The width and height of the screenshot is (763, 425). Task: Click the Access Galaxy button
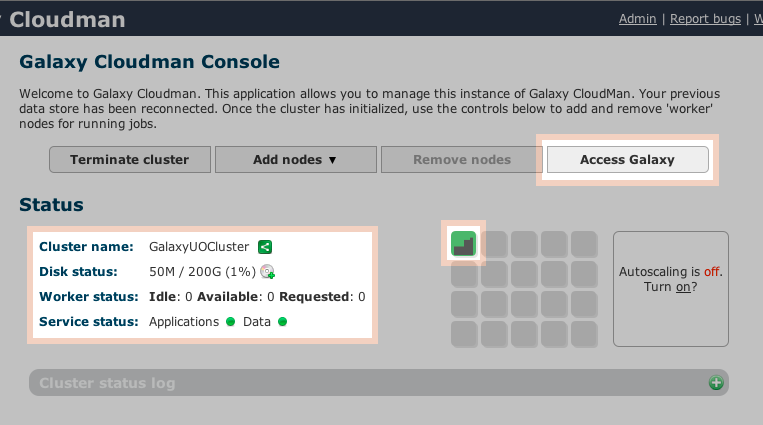628,160
